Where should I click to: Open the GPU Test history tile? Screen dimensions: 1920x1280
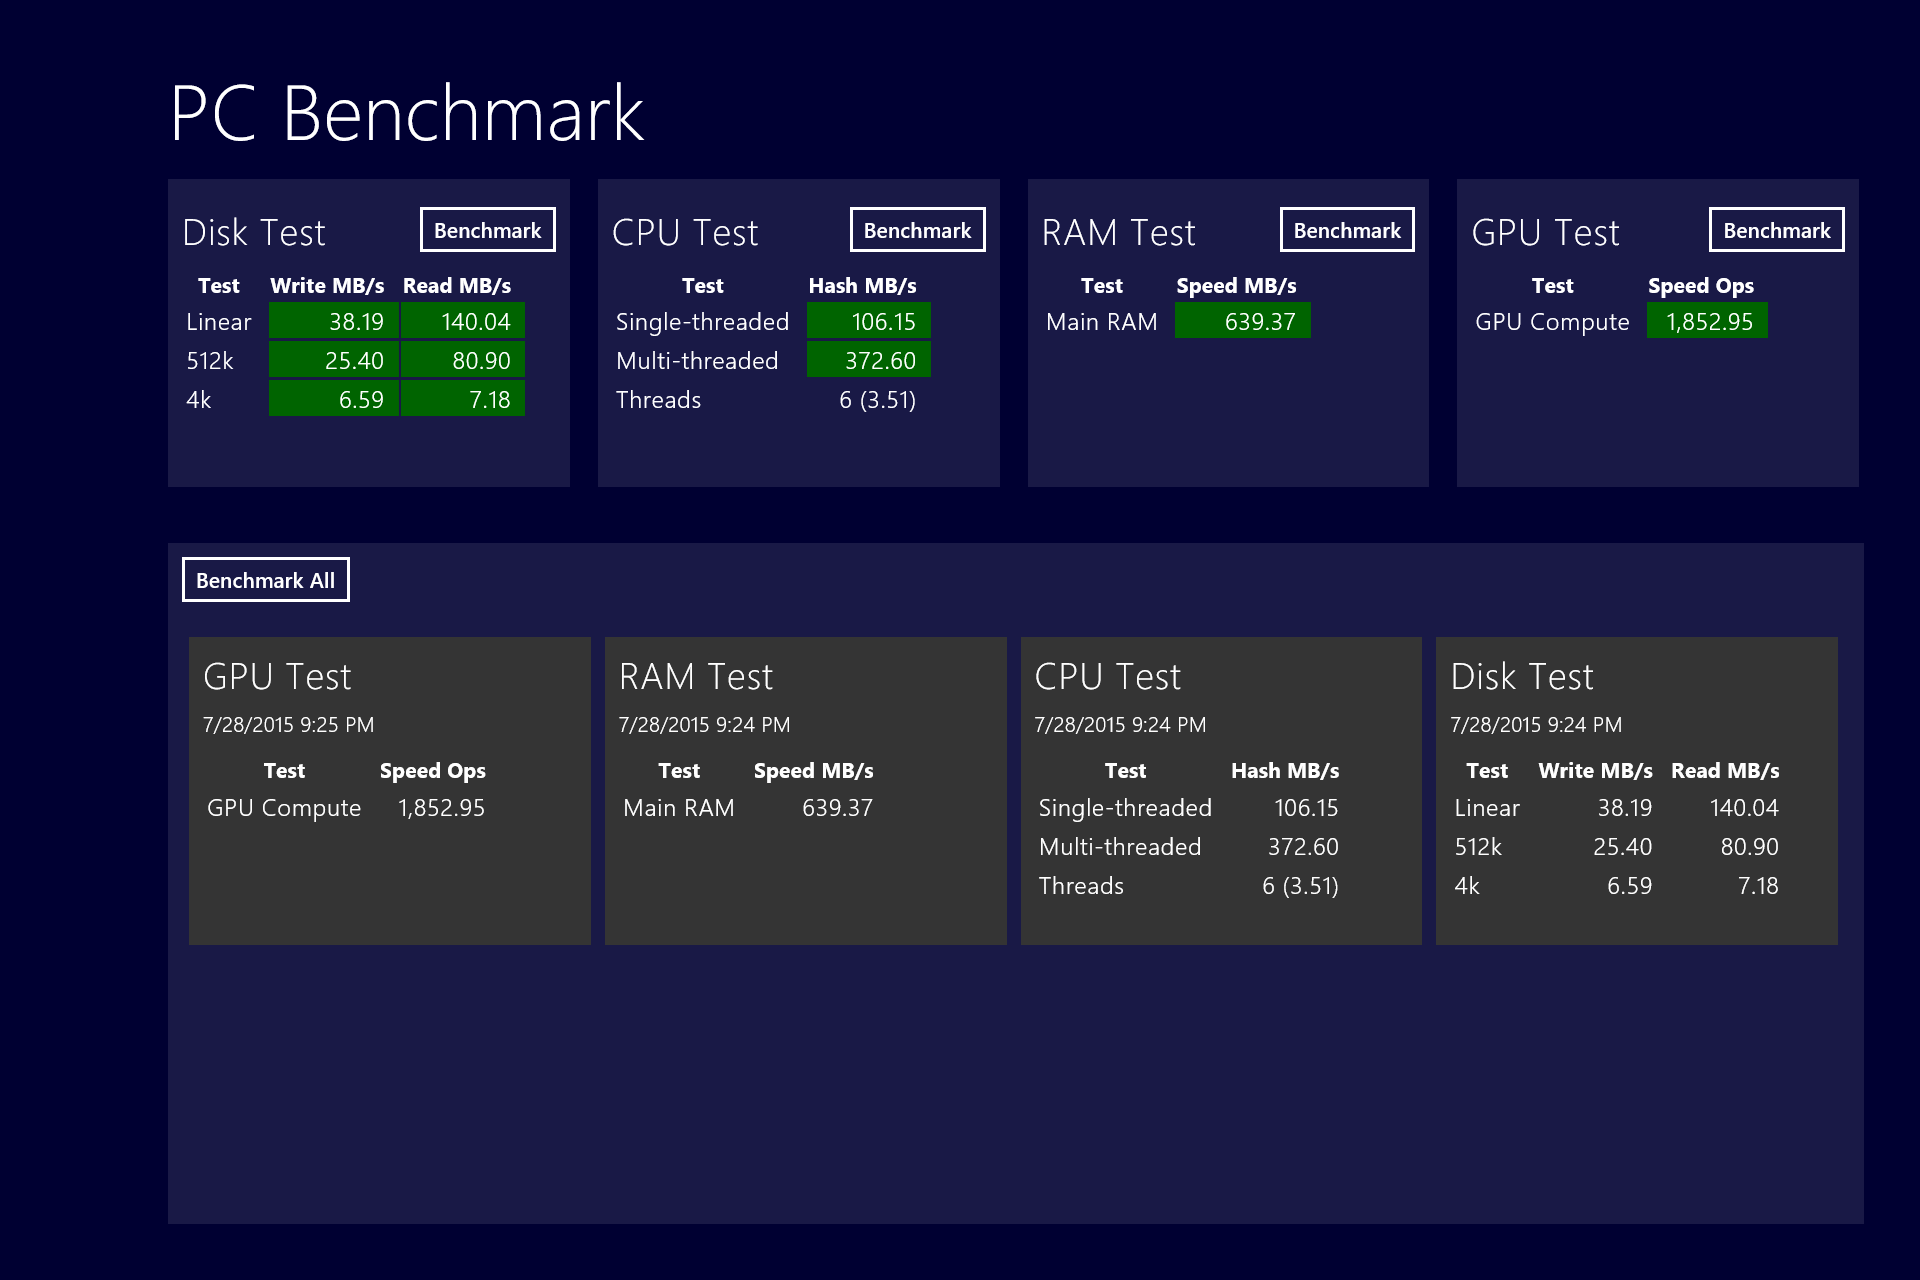tap(389, 790)
